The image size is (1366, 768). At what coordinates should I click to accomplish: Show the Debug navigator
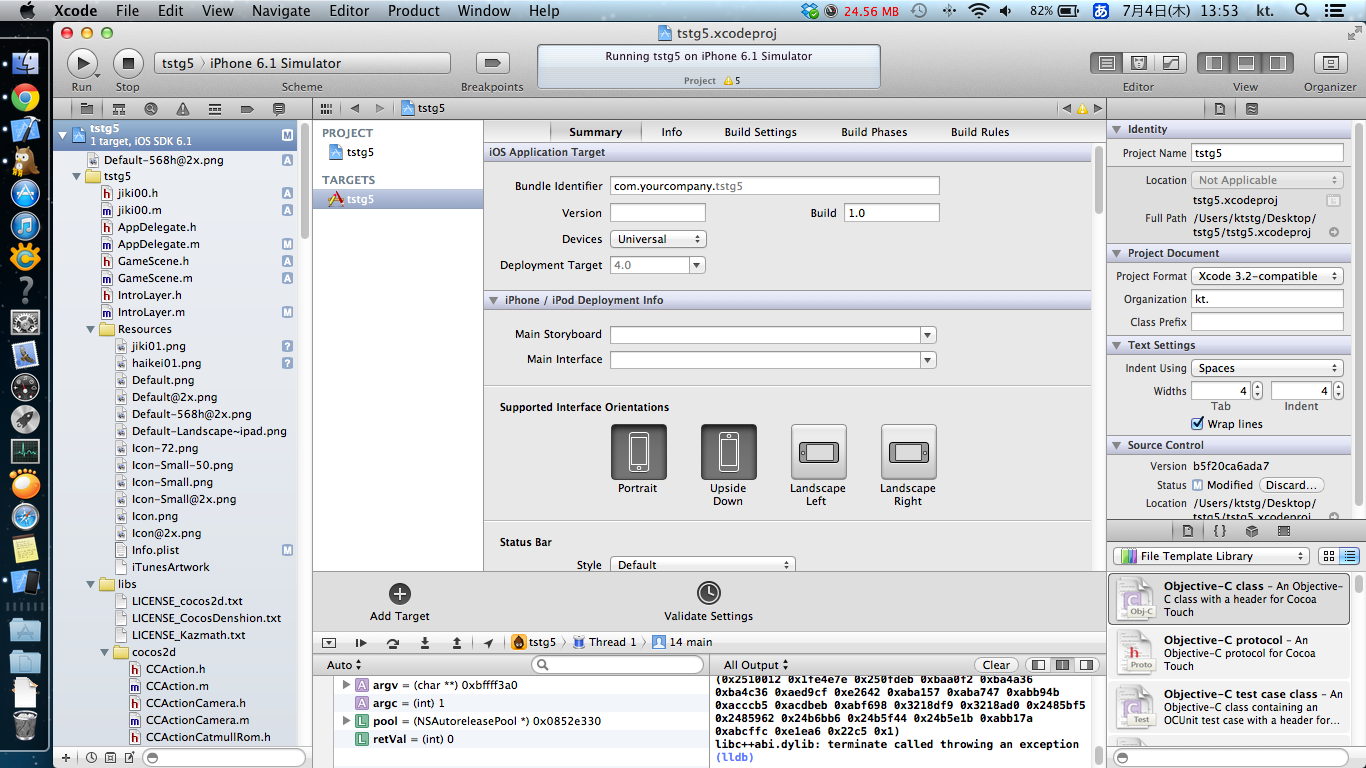pos(215,108)
